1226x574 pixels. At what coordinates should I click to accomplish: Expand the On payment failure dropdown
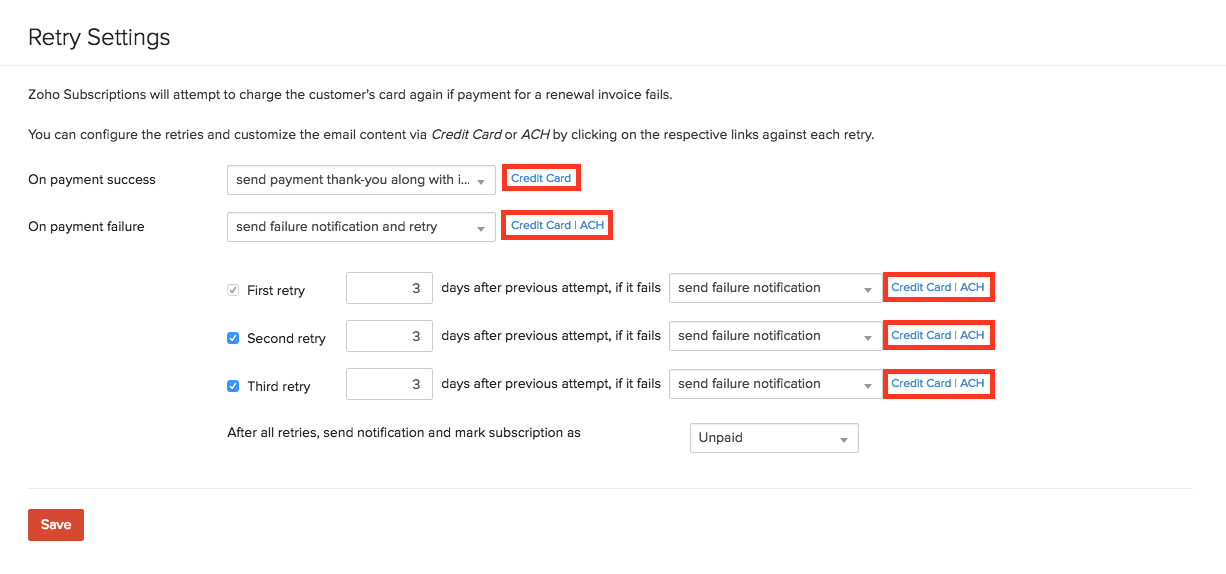point(361,227)
